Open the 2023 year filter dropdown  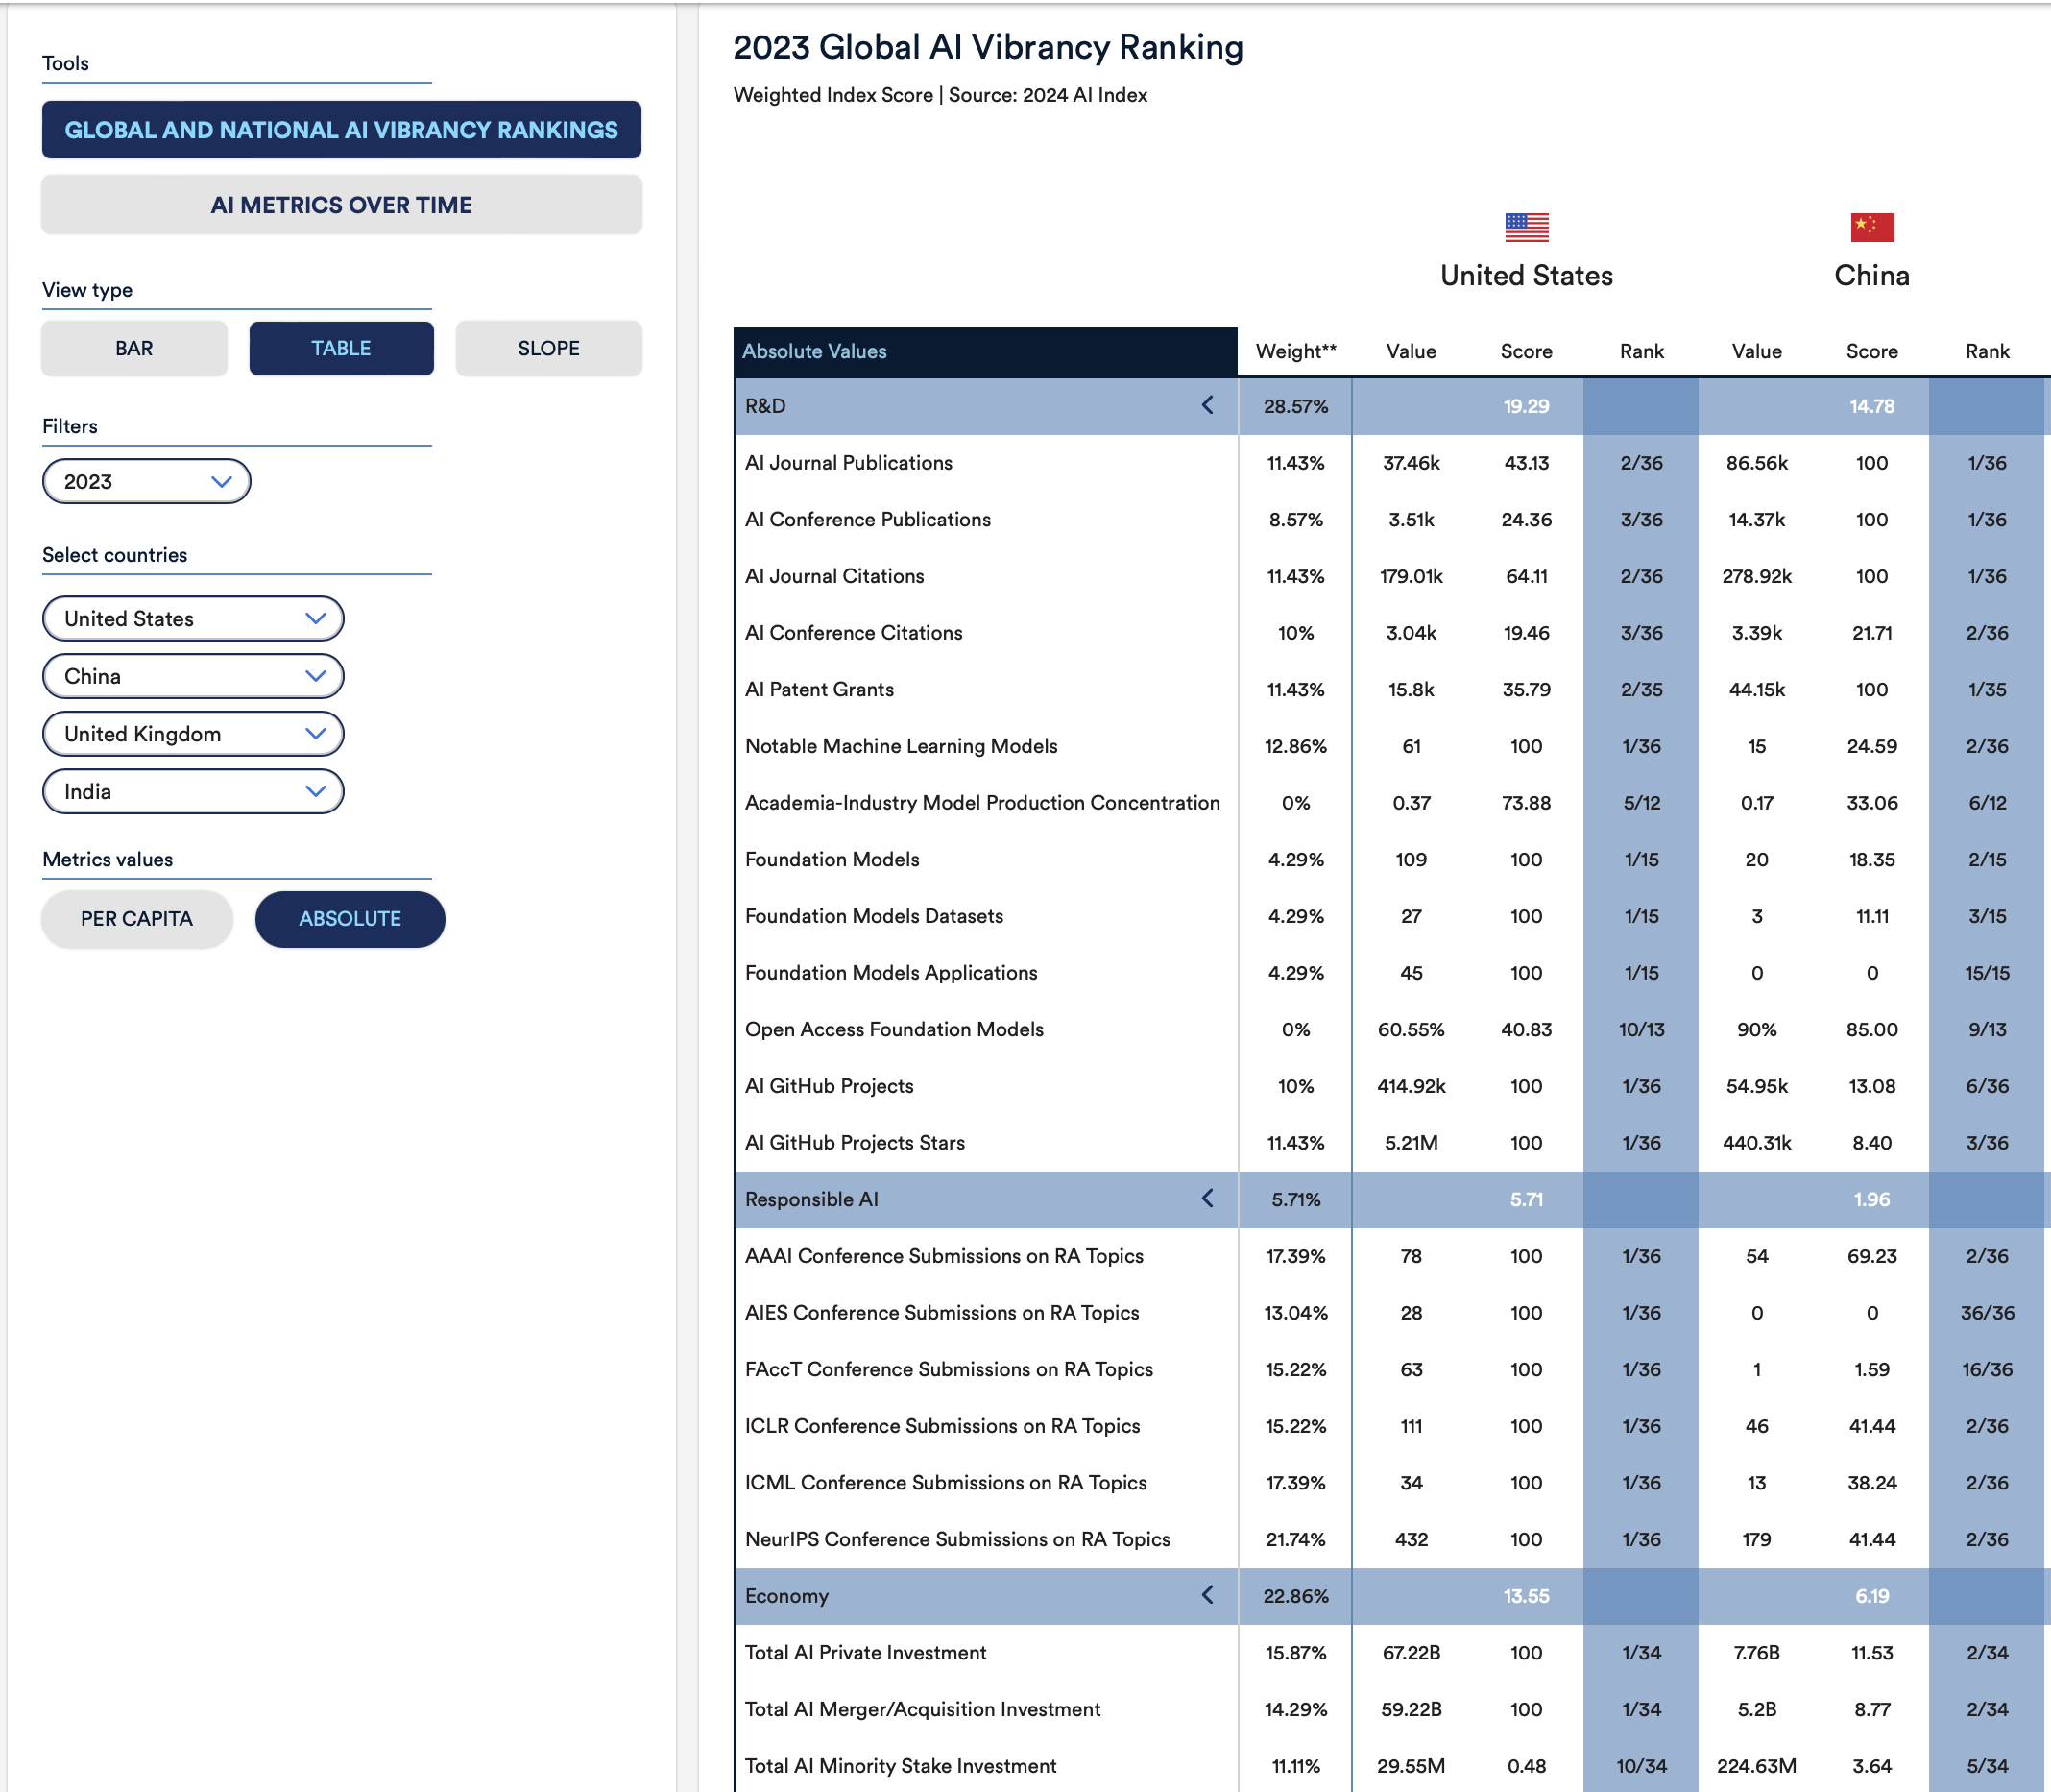click(x=146, y=481)
